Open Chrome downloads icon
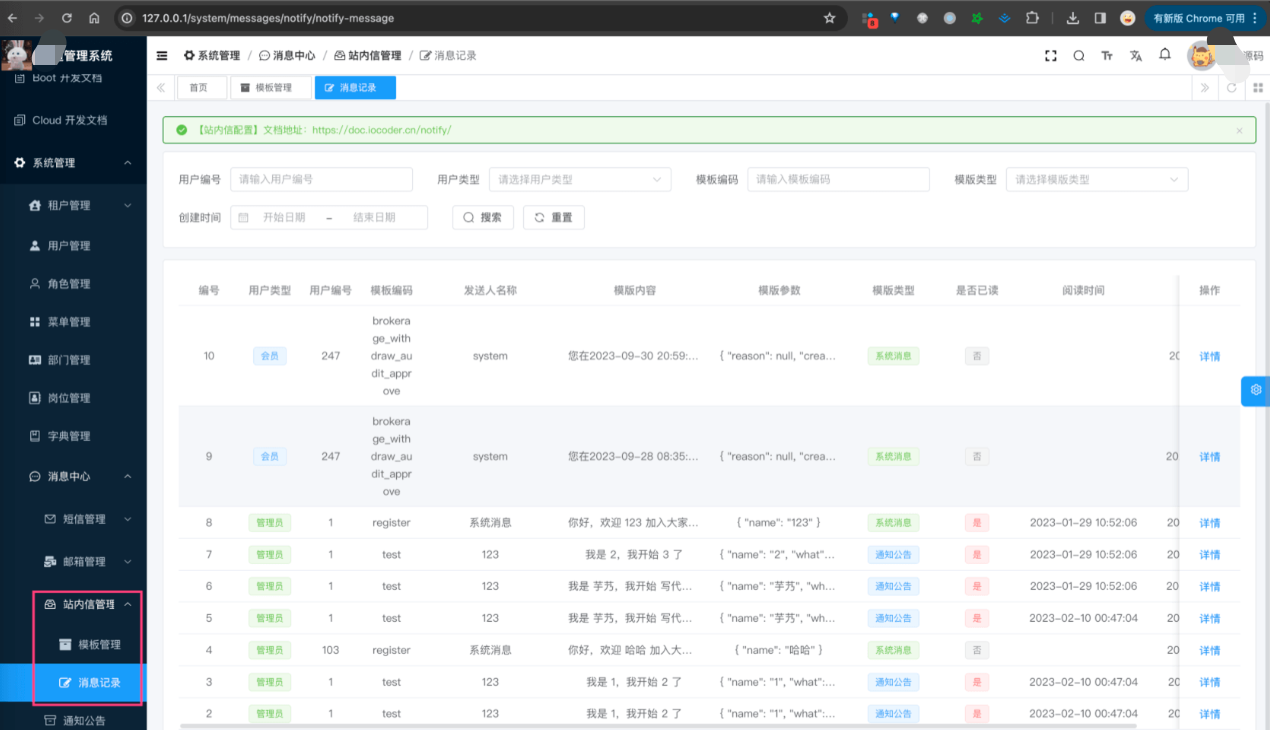The width and height of the screenshot is (1270, 730). pos(1073,18)
